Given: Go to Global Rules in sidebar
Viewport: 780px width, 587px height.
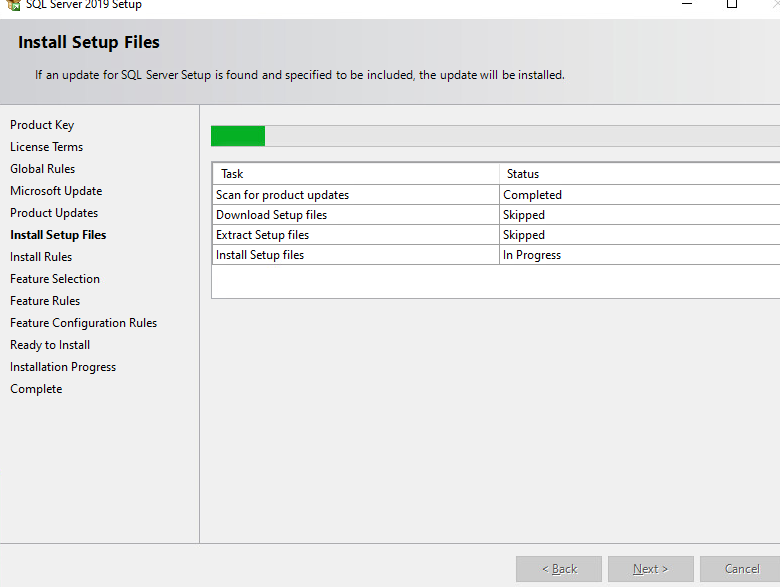Looking at the screenshot, I should pos(42,169).
